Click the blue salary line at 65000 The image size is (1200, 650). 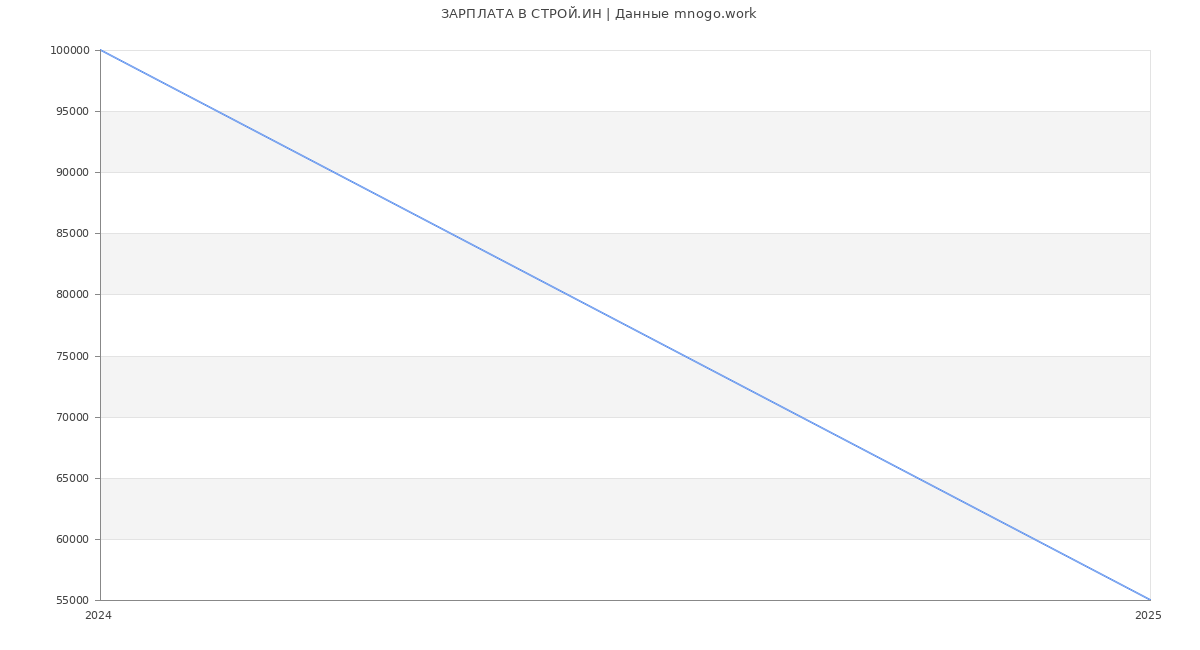917,478
